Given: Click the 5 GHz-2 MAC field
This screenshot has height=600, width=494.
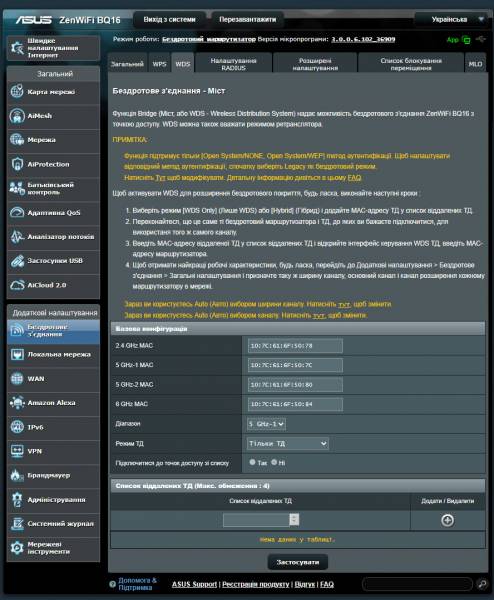Looking at the screenshot, I should coord(295,385).
